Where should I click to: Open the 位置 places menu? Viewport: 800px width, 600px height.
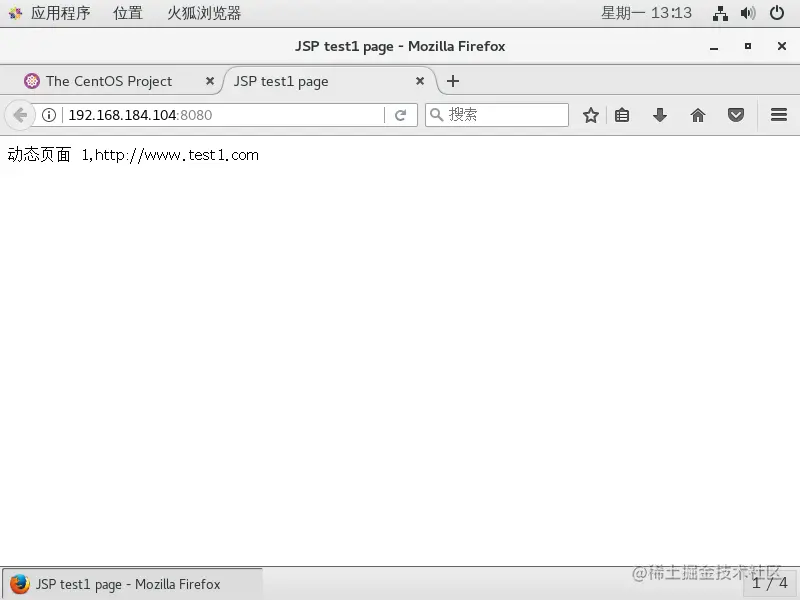pyautogui.click(x=128, y=13)
